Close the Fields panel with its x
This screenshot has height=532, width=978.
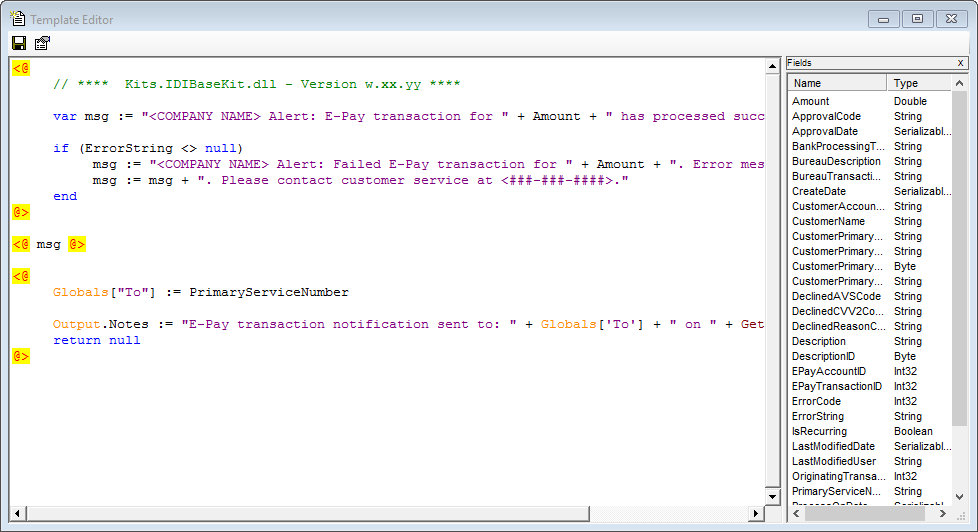coord(961,62)
